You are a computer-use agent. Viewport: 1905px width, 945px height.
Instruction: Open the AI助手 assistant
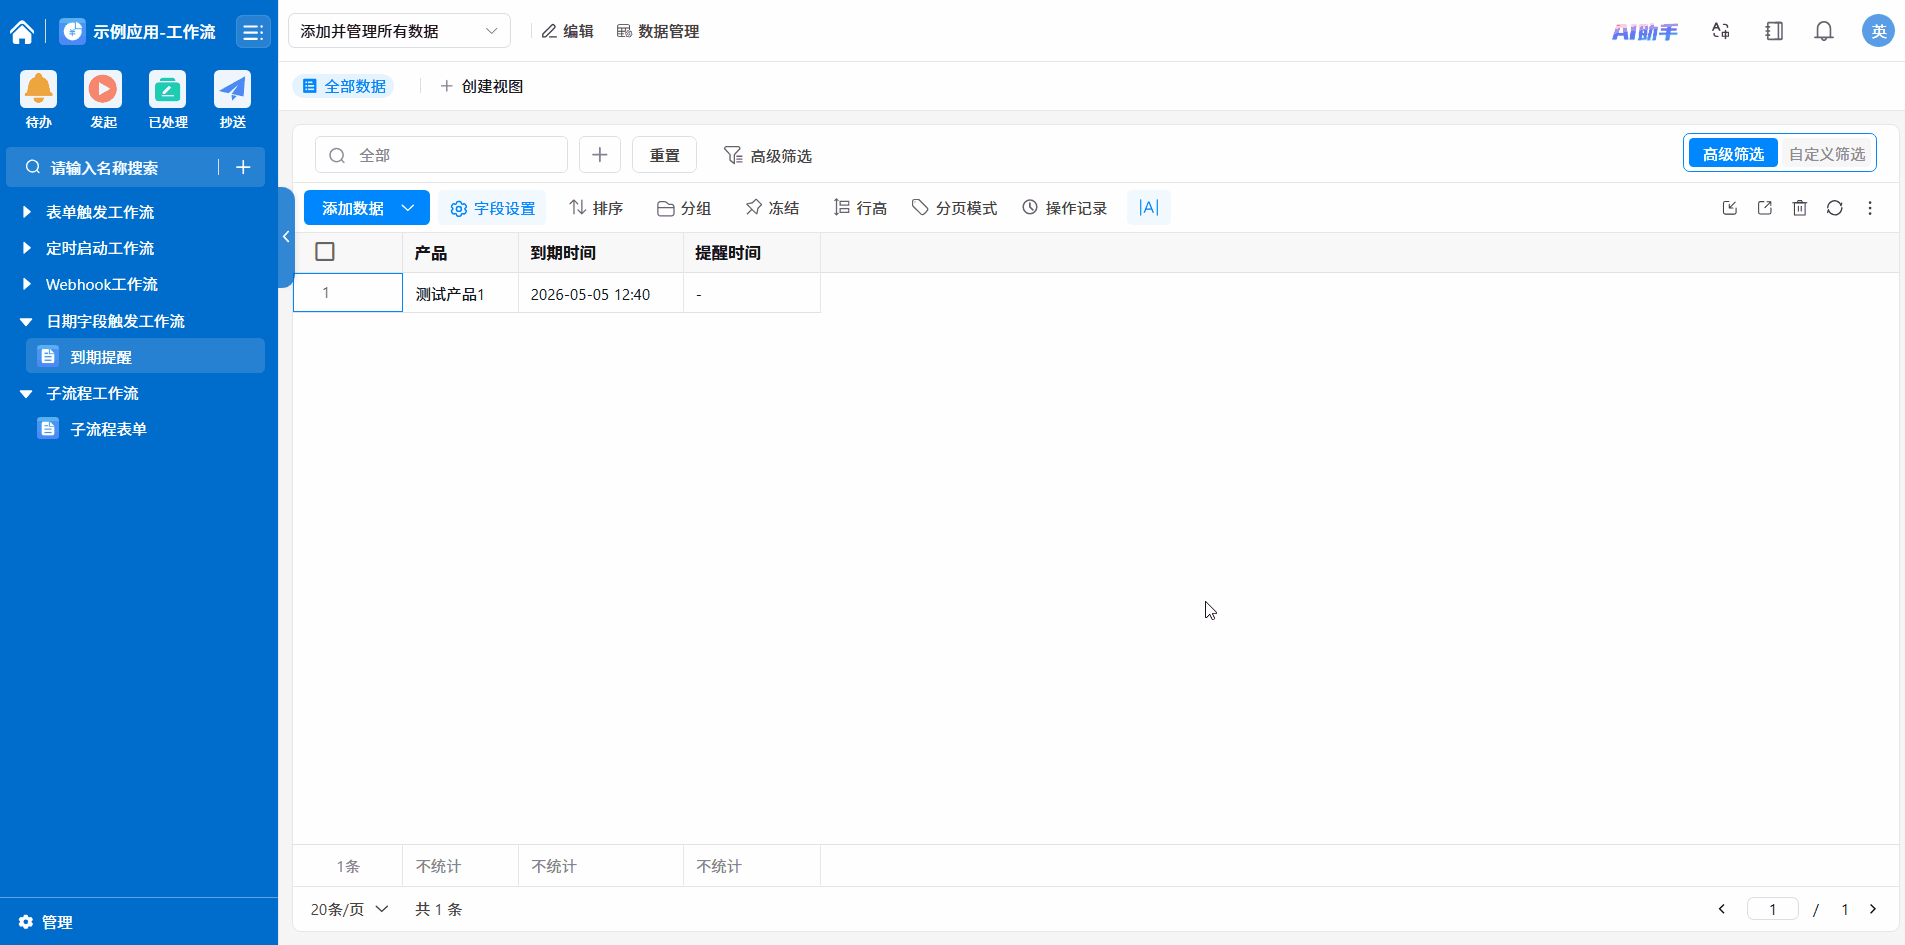pos(1645,32)
